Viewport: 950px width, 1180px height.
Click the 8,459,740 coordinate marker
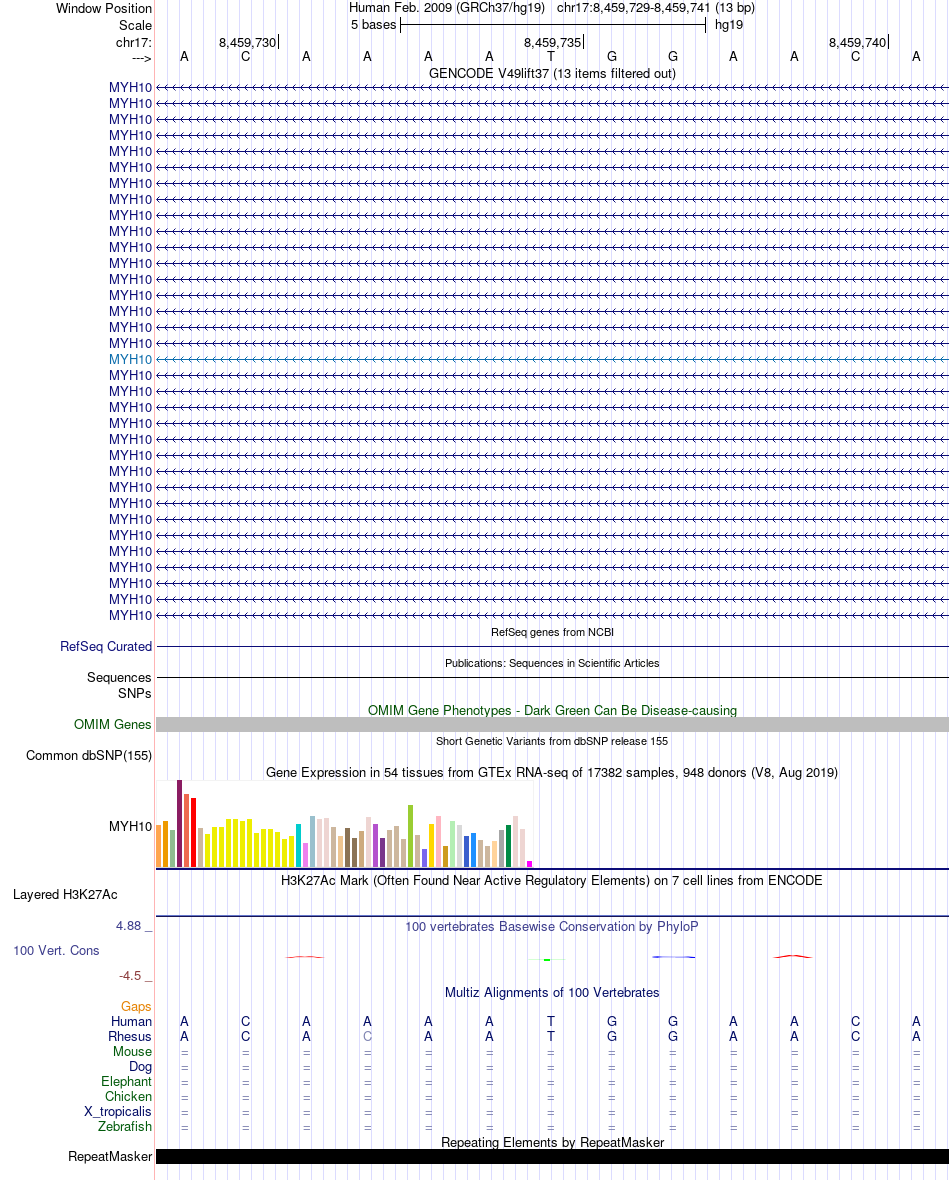tap(857, 43)
